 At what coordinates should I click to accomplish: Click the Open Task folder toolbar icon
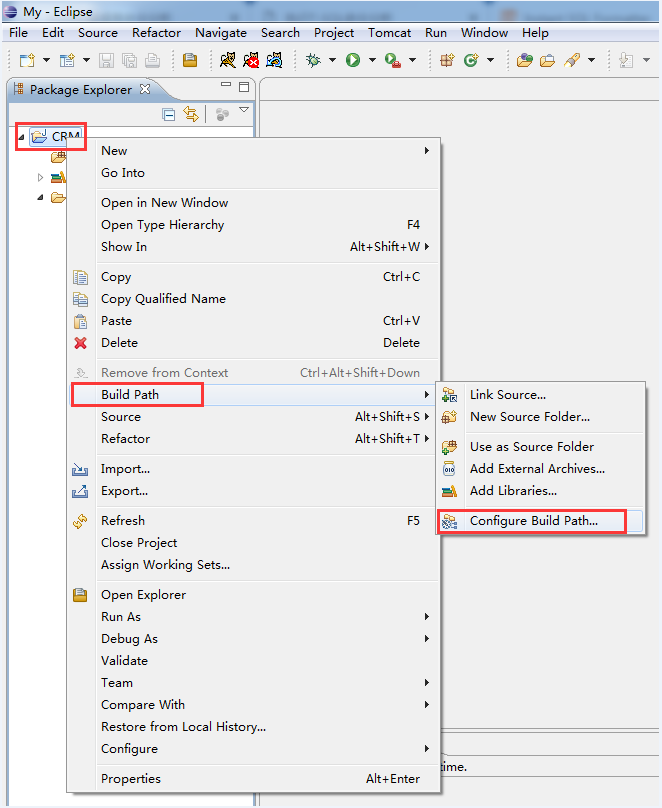point(547,60)
